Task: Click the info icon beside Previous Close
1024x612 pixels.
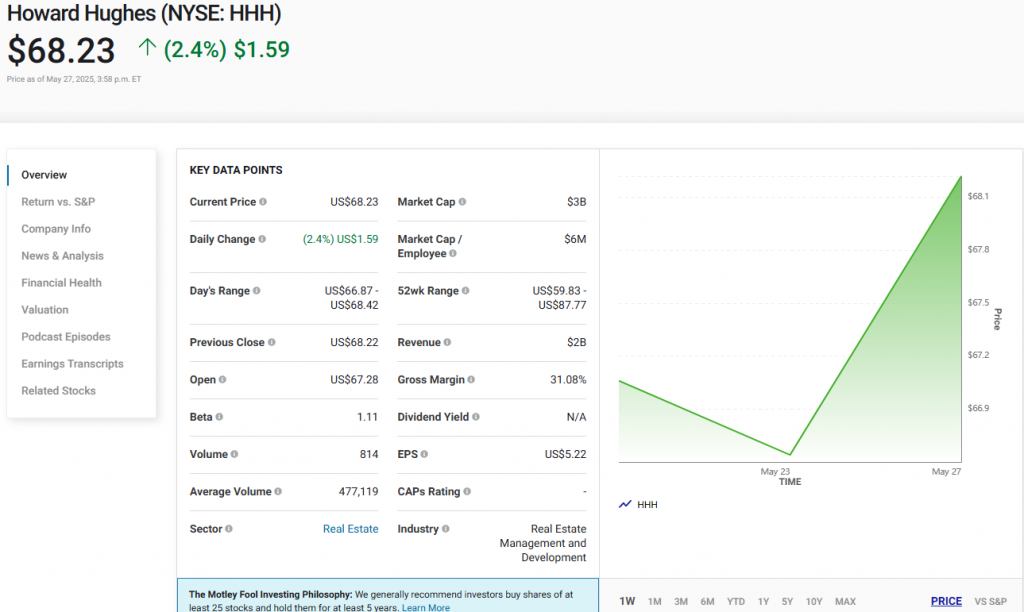Action: 272,342
